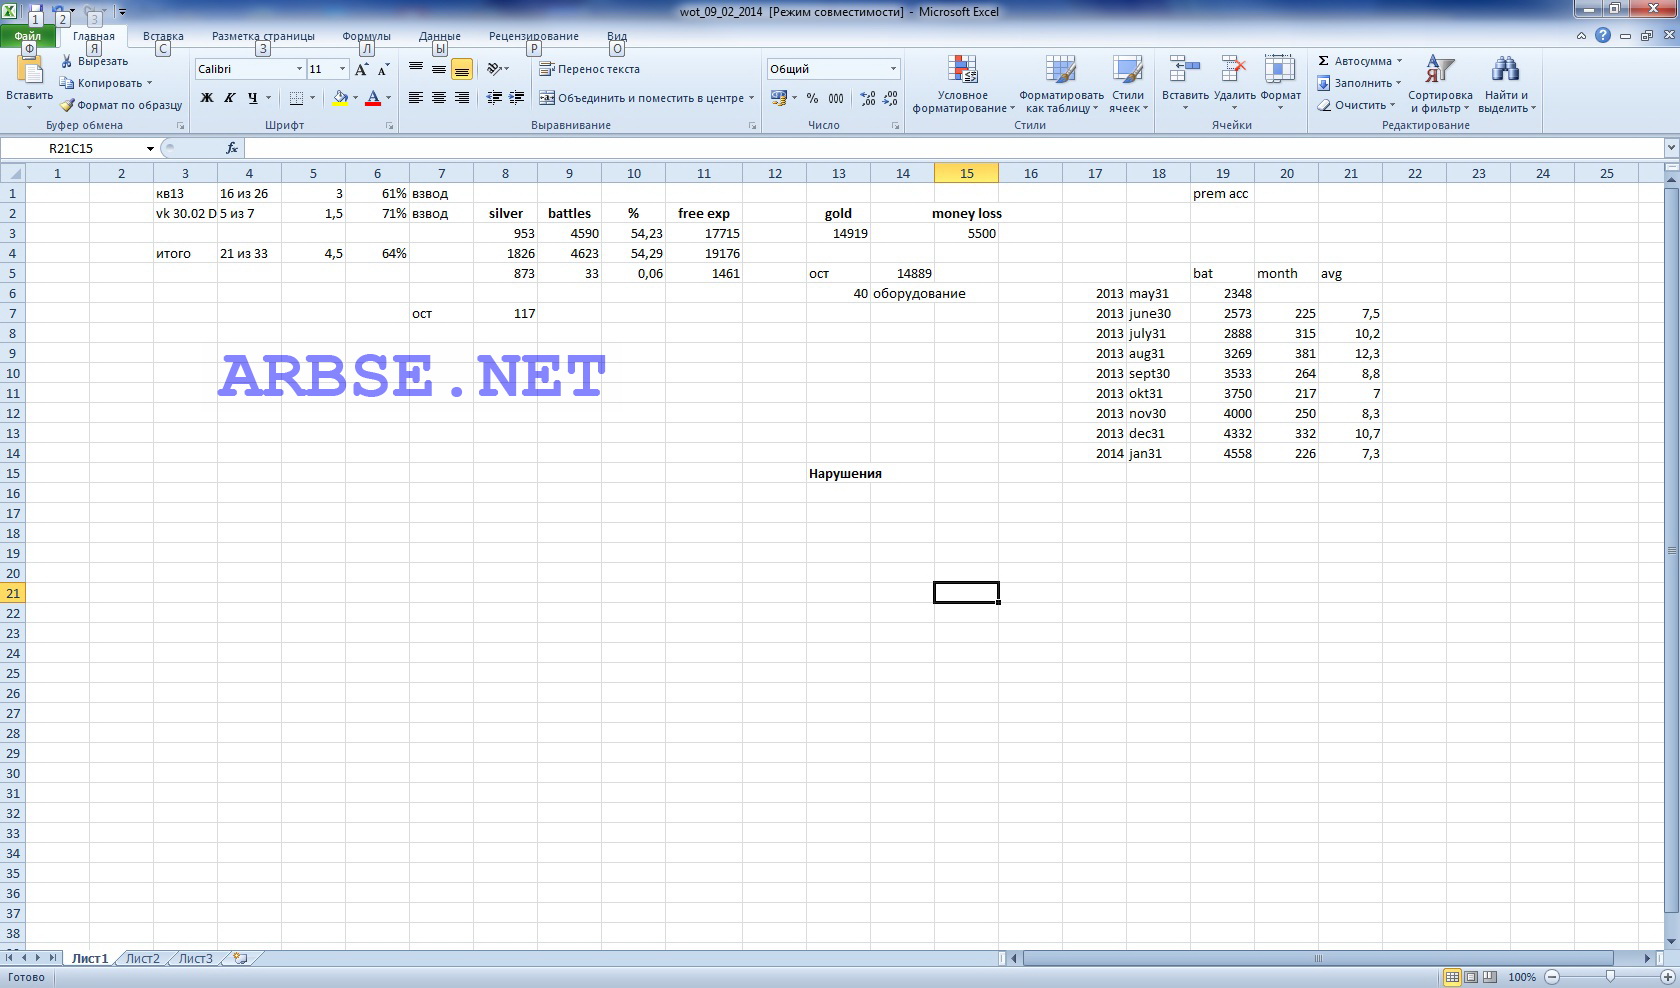The image size is (1680, 988).
Task: Switch to Разметка страницы tab
Action: click(263, 36)
